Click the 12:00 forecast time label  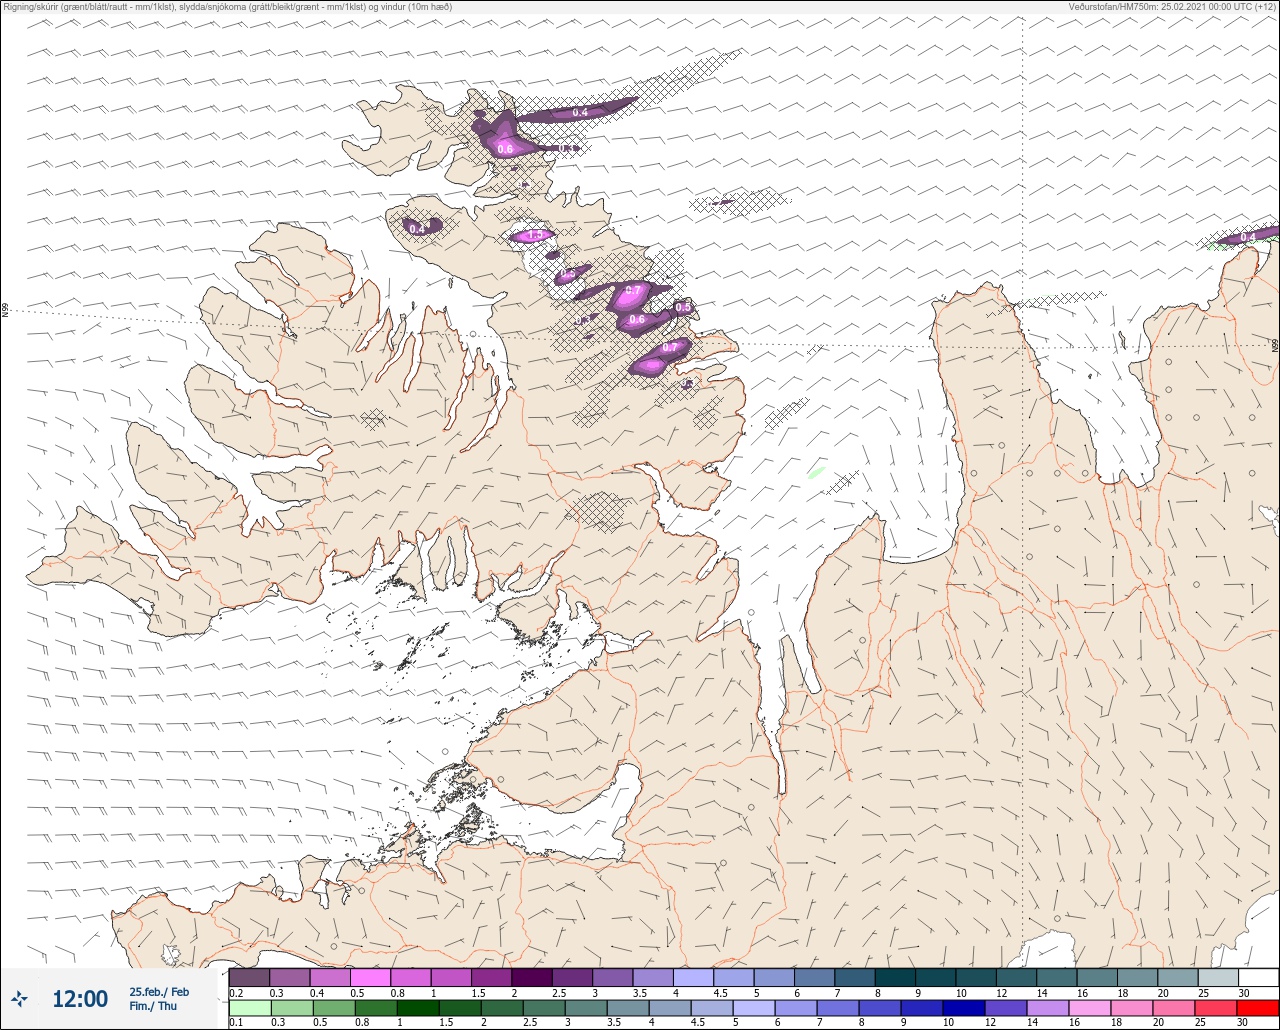coord(80,999)
